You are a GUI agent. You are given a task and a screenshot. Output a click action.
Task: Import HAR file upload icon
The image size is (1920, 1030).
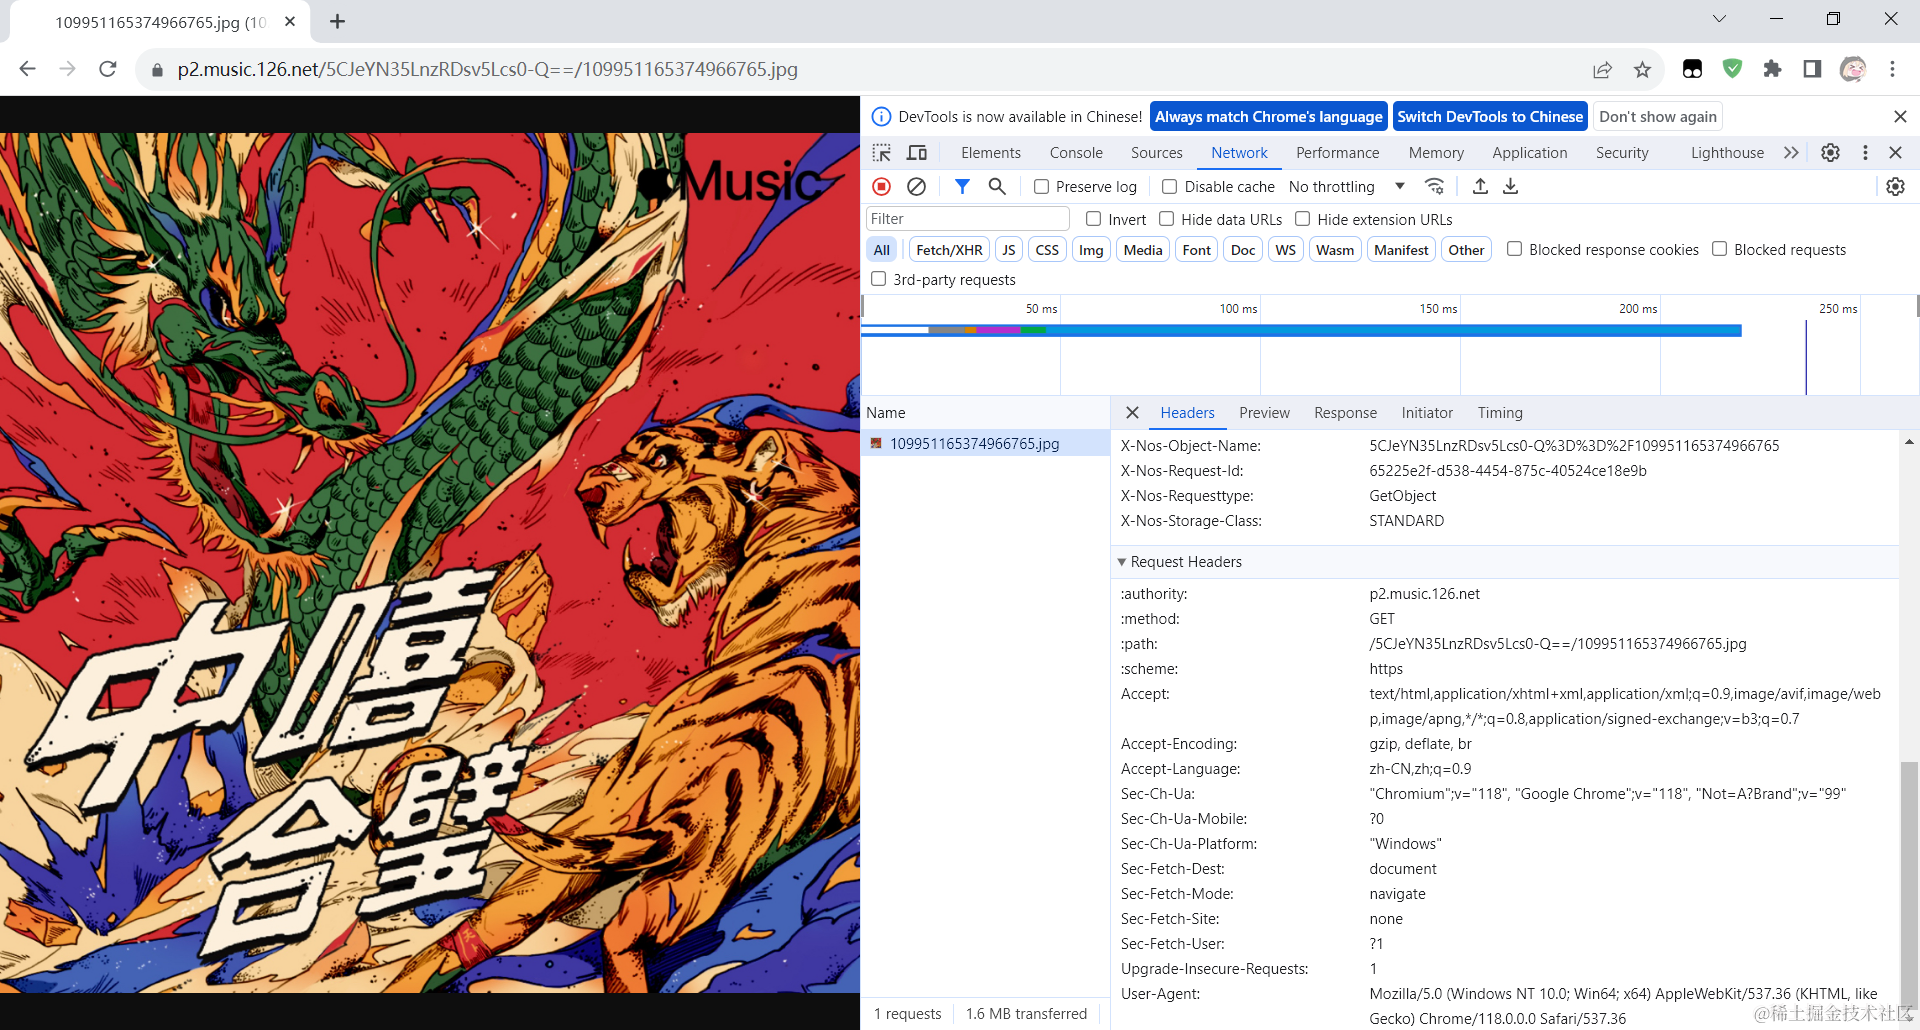[1481, 186]
